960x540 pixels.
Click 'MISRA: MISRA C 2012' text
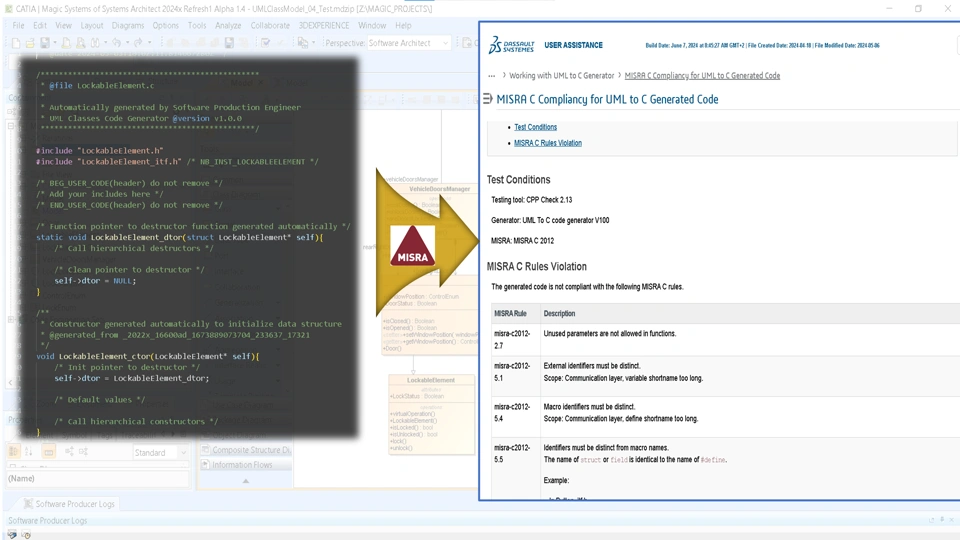click(522, 241)
